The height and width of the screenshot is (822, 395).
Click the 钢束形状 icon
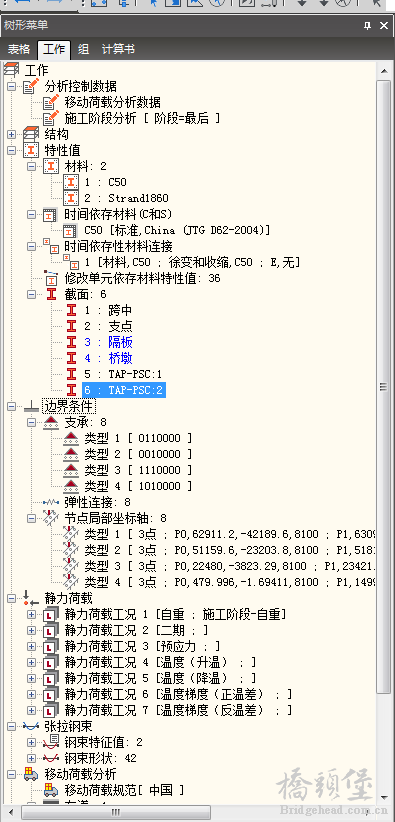point(51,759)
